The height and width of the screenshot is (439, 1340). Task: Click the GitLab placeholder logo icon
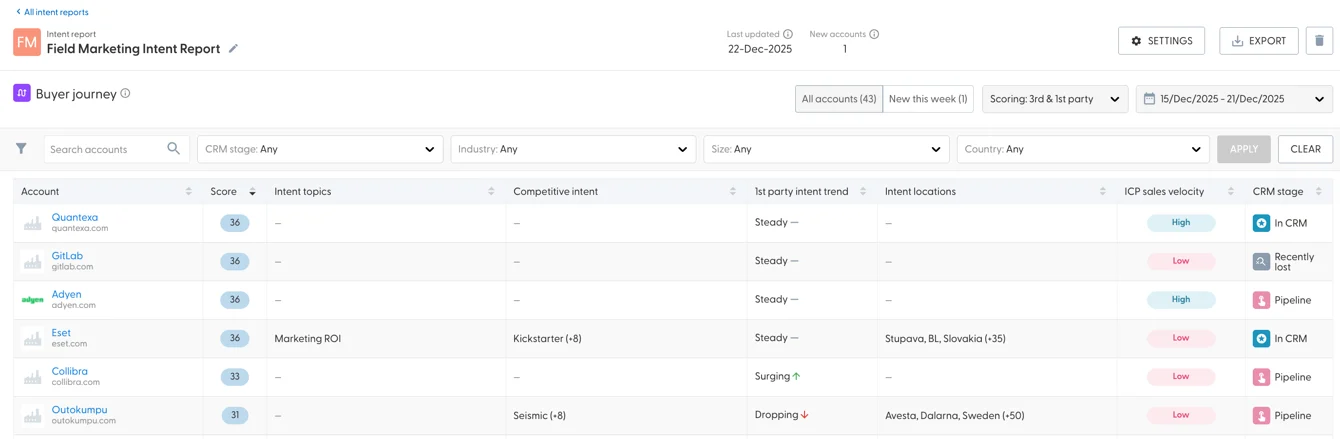tap(33, 261)
